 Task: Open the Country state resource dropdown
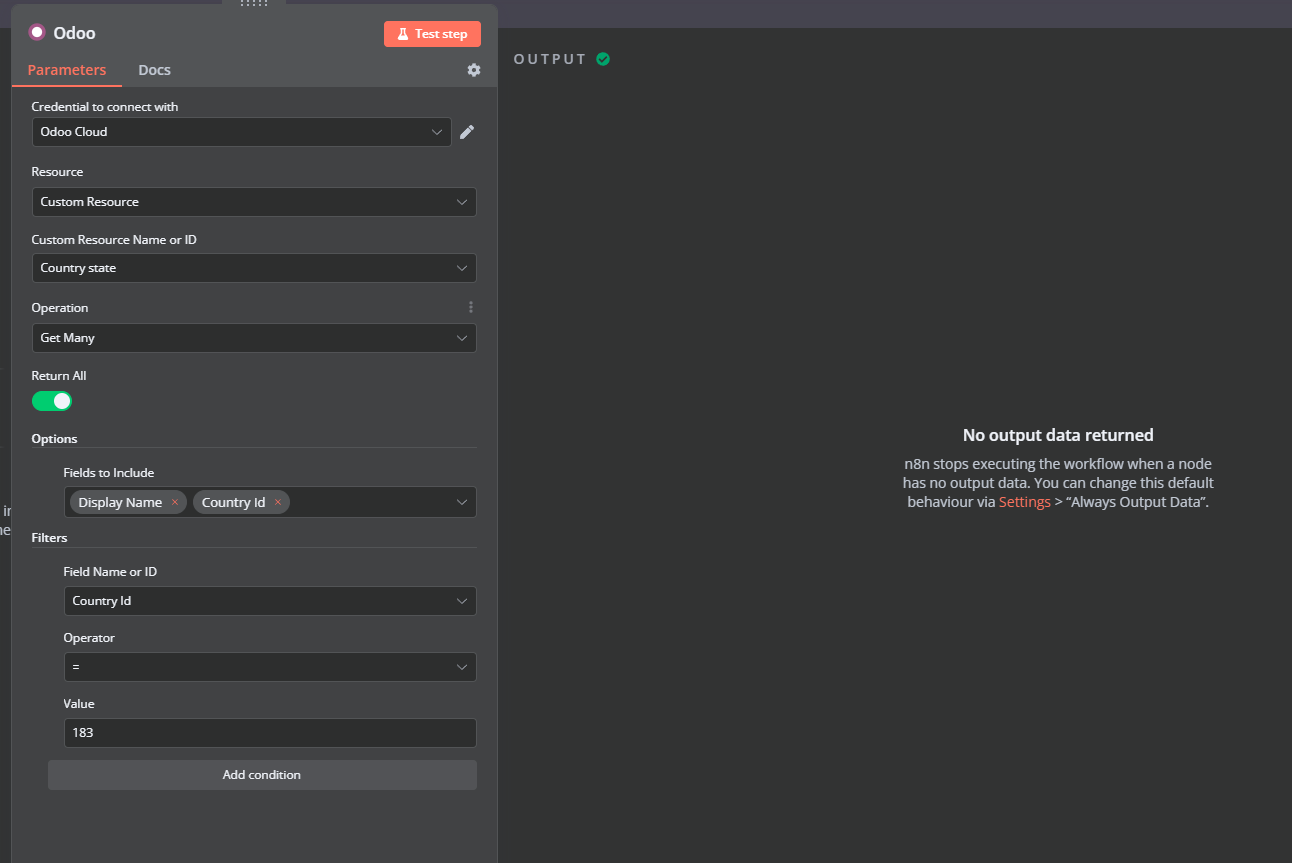(254, 268)
